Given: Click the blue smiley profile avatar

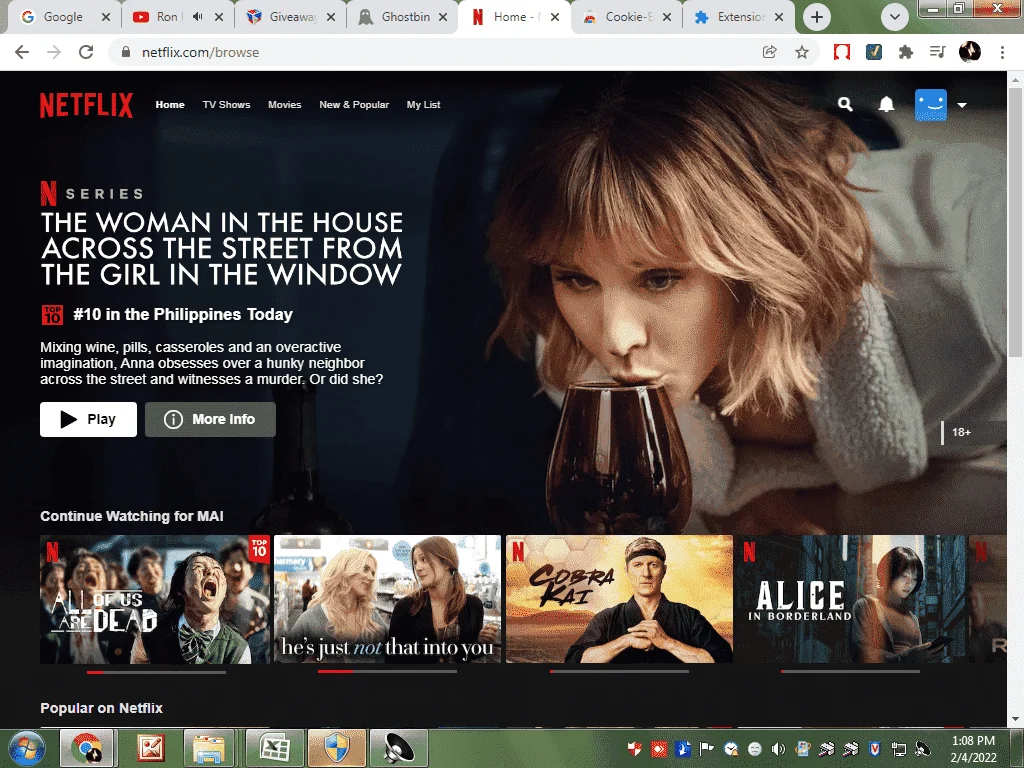Looking at the screenshot, I should click(x=931, y=104).
